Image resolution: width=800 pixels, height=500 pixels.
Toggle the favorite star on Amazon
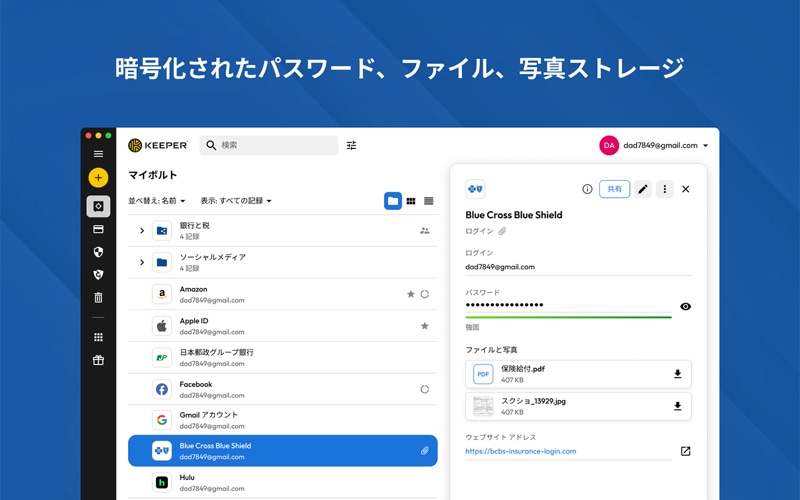click(411, 294)
